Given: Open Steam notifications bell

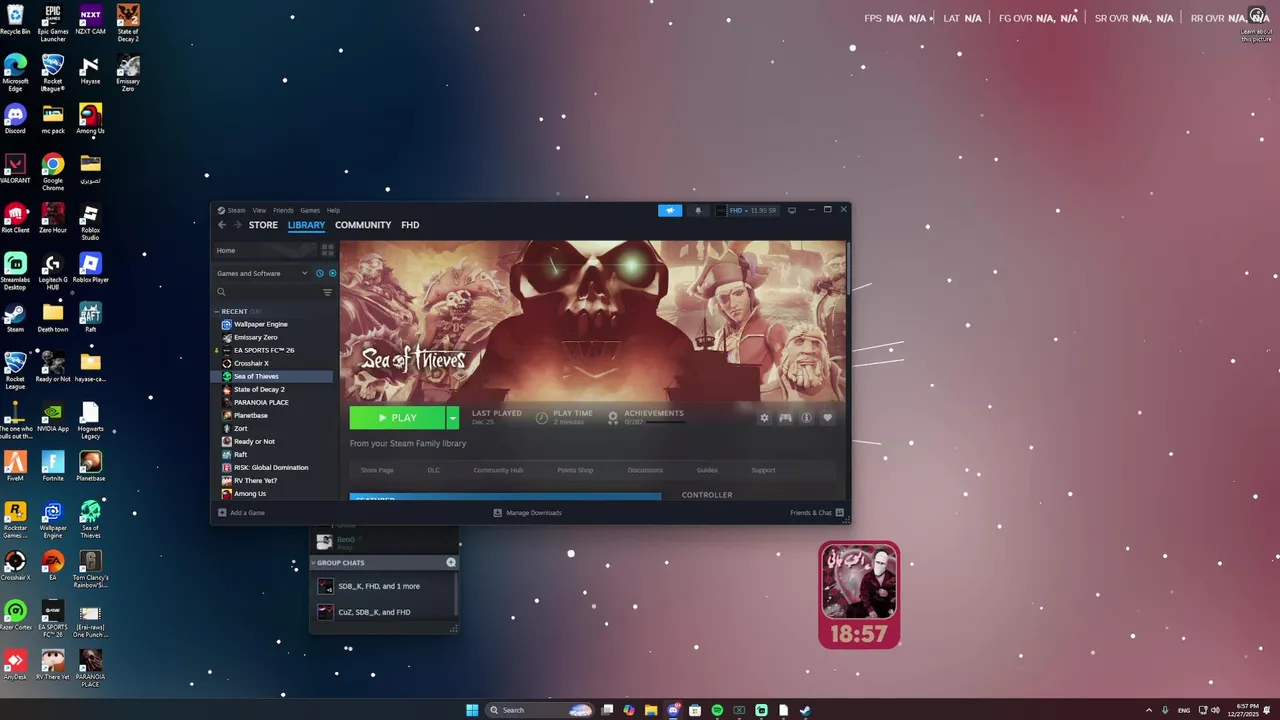Looking at the screenshot, I should pyautogui.click(x=698, y=210).
